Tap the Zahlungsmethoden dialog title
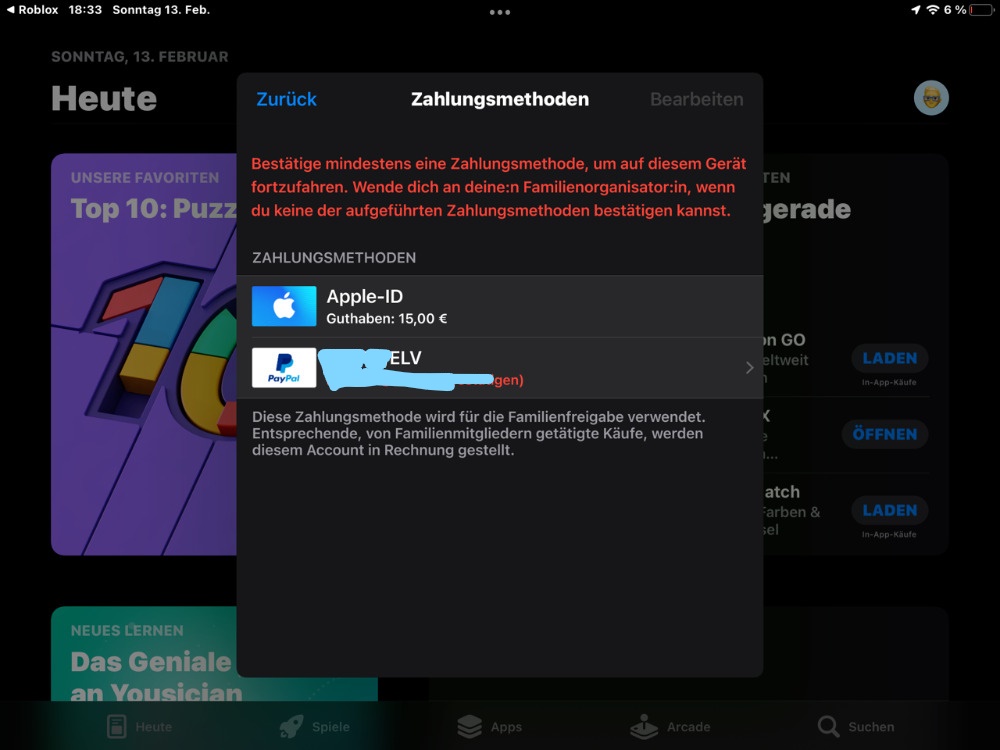This screenshot has height=750, width=1000. 499,99
